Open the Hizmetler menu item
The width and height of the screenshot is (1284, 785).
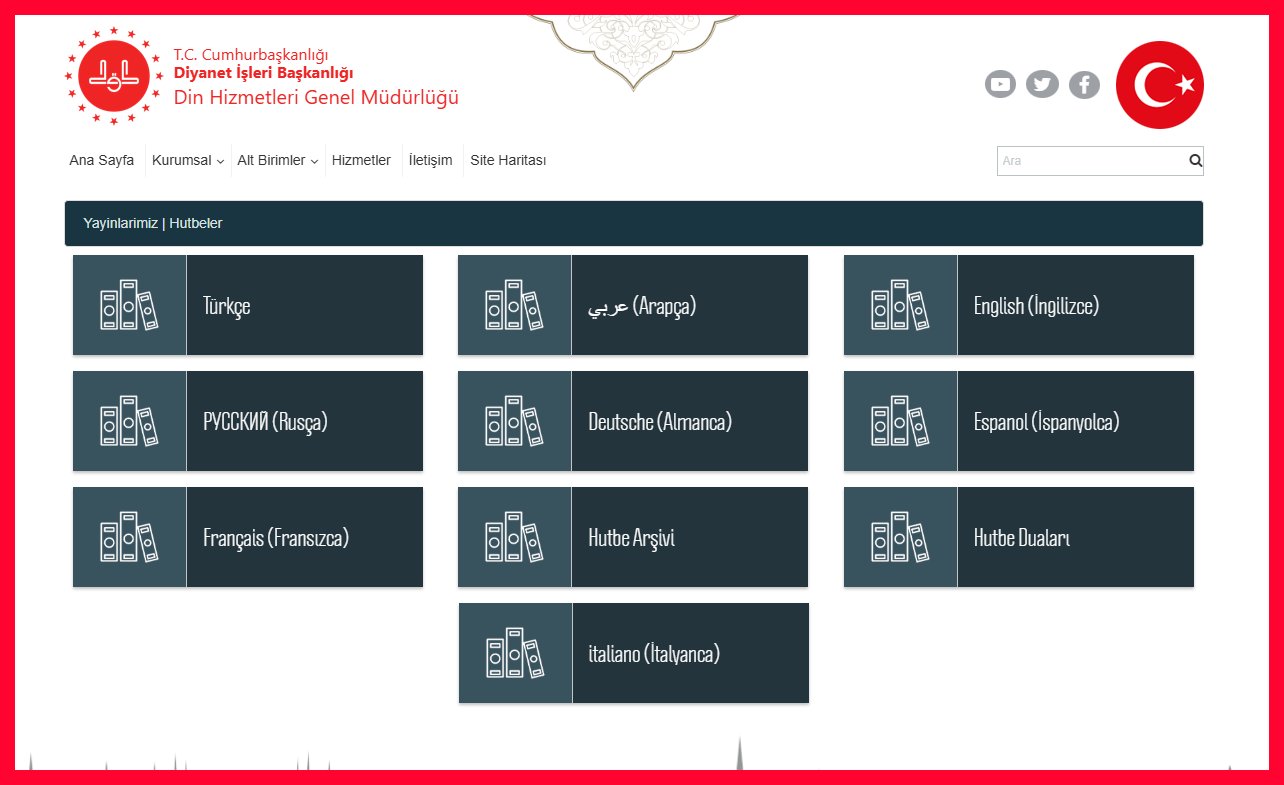[361, 160]
